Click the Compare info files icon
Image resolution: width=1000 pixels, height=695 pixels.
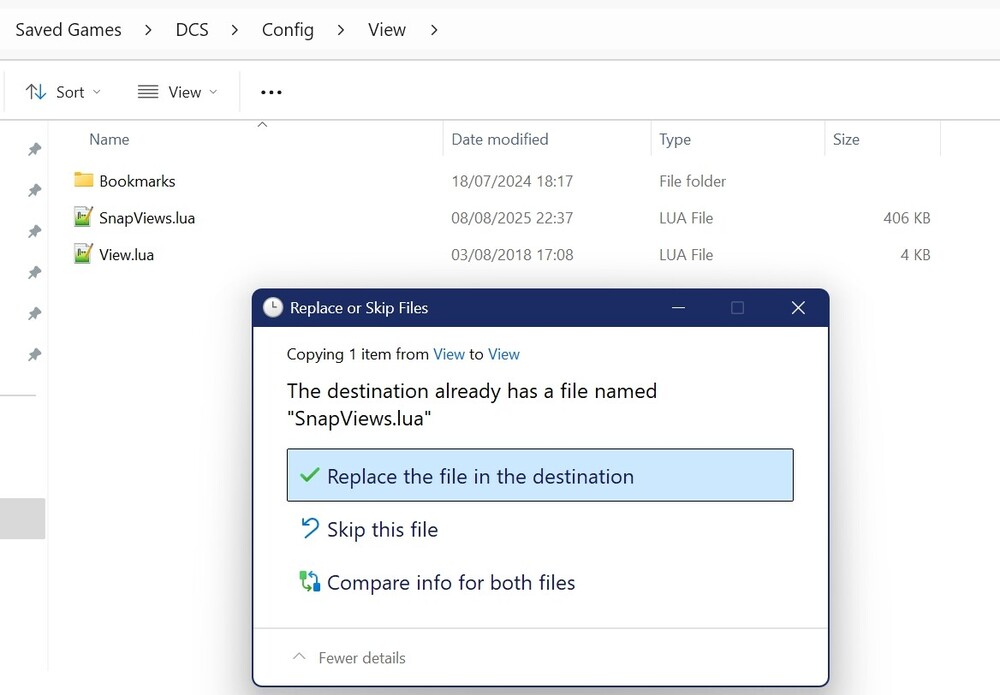[x=310, y=582]
